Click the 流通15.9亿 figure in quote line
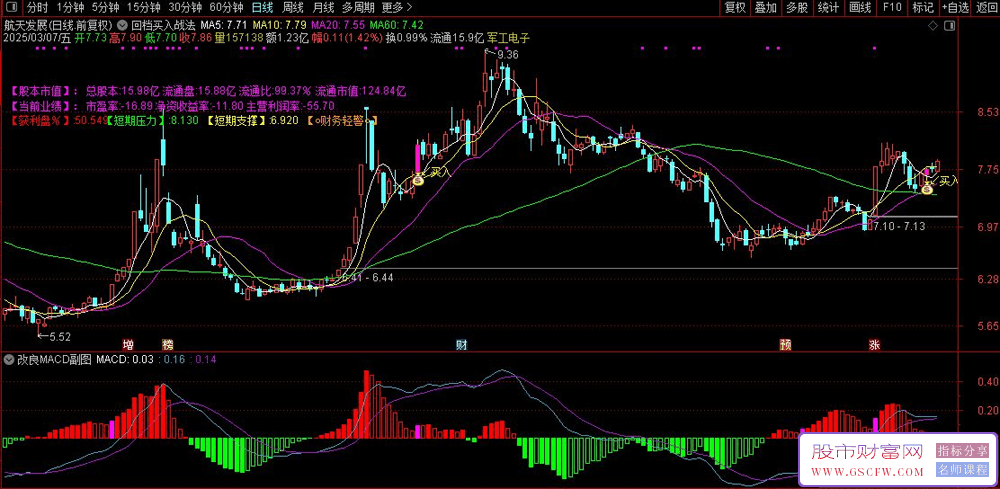 457,38
